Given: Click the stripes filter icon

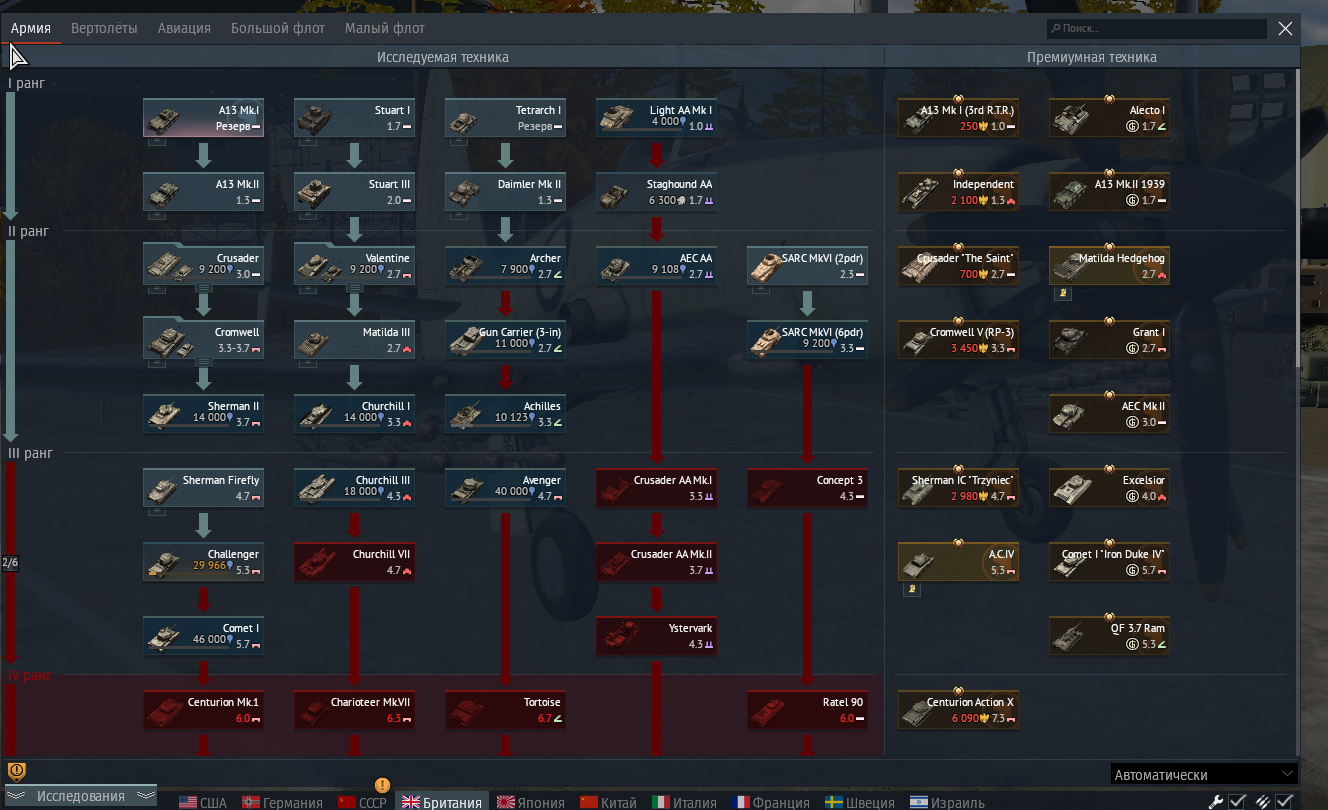Looking at the screenshot, I should pos(1264,801).
